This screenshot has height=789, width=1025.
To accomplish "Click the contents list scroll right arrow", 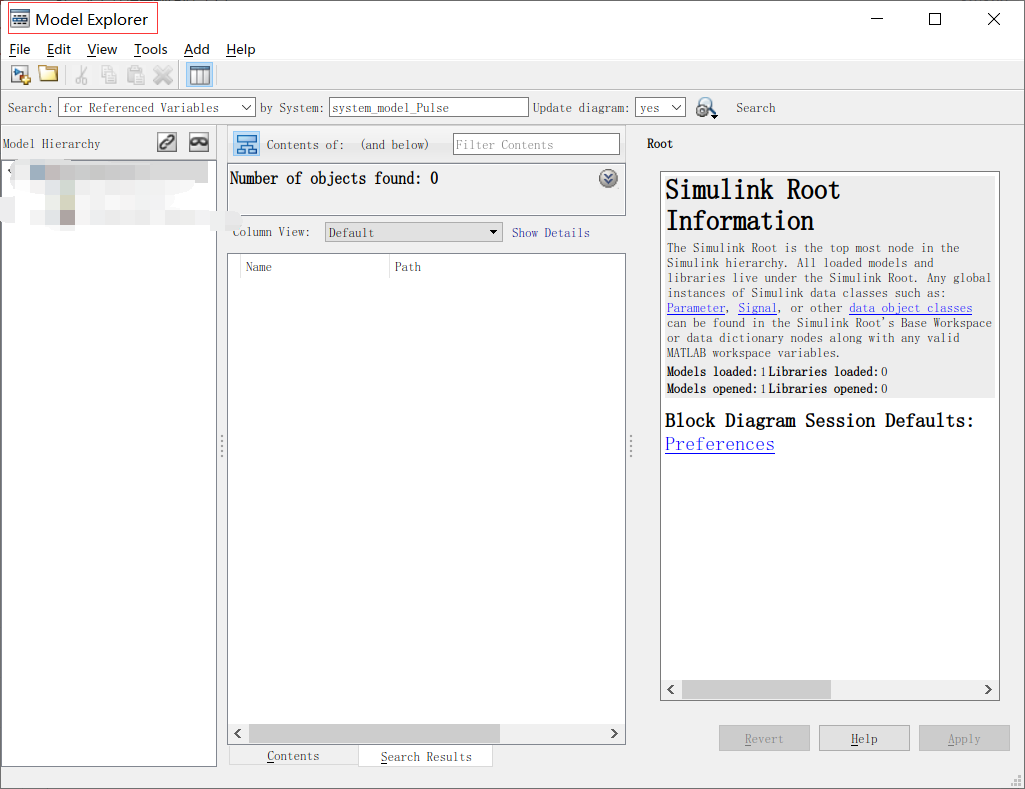I will [614, 733].
